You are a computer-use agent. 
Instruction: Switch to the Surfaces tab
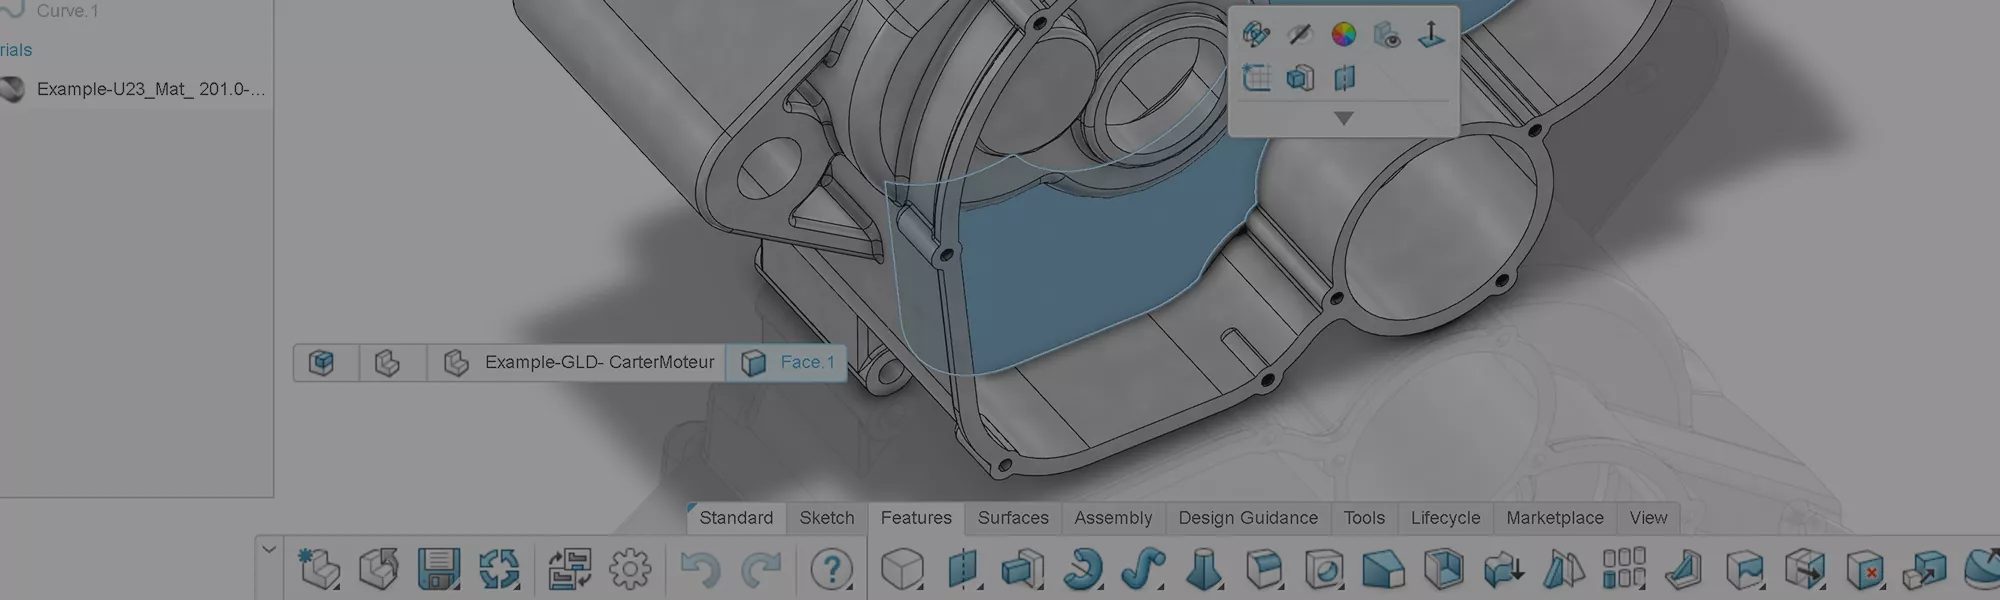click(1013, 518)
